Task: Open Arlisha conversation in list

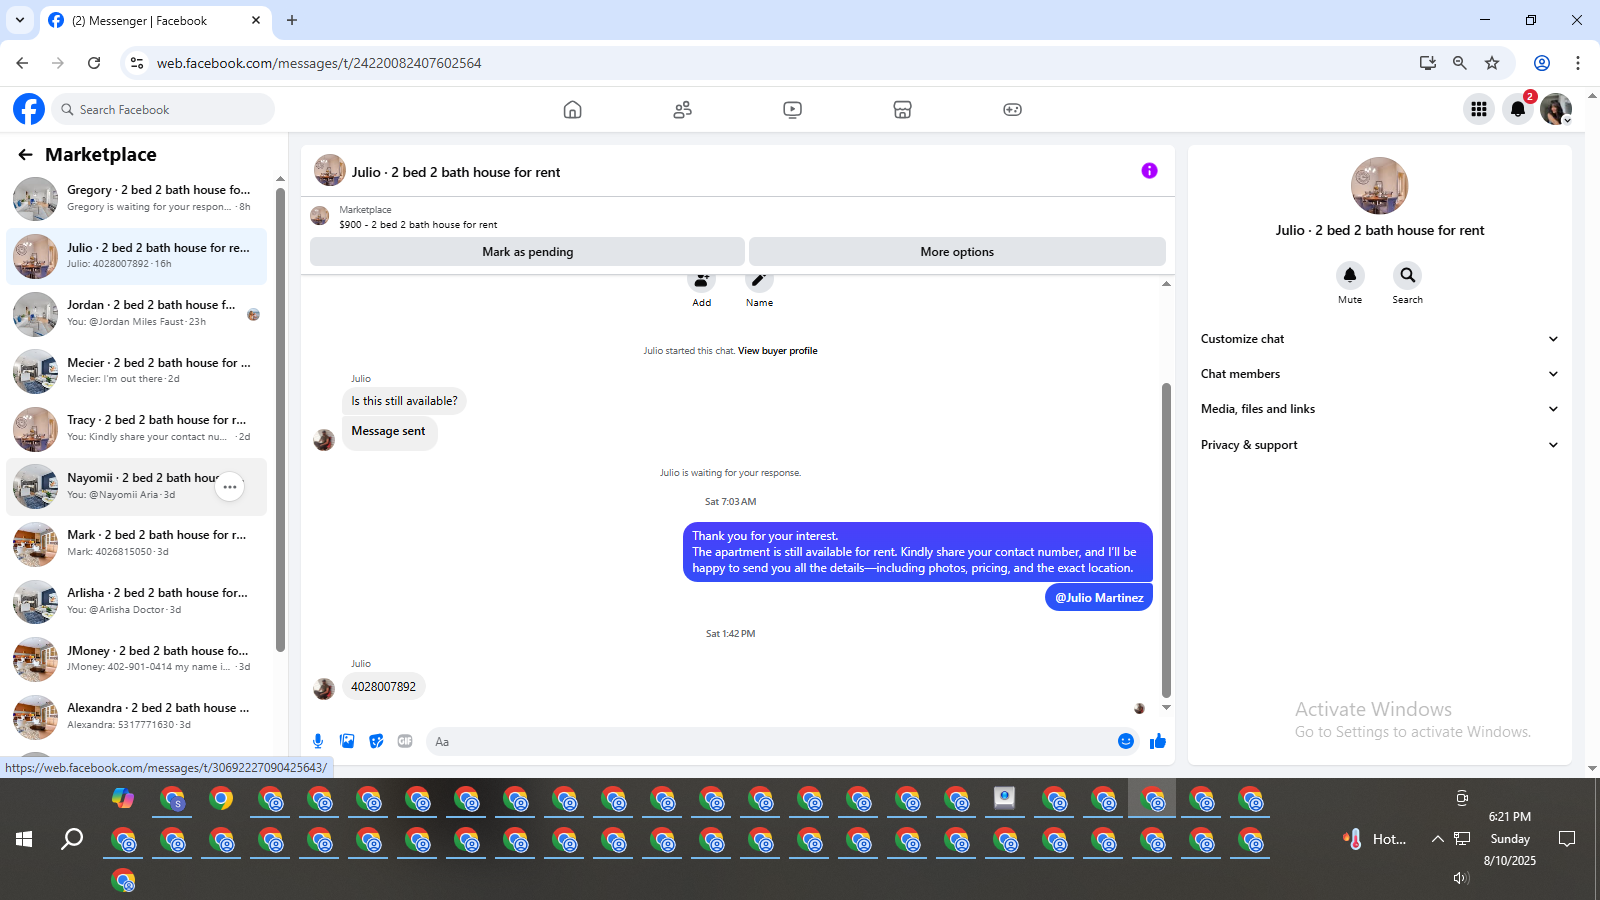Action: coord(137,601)
